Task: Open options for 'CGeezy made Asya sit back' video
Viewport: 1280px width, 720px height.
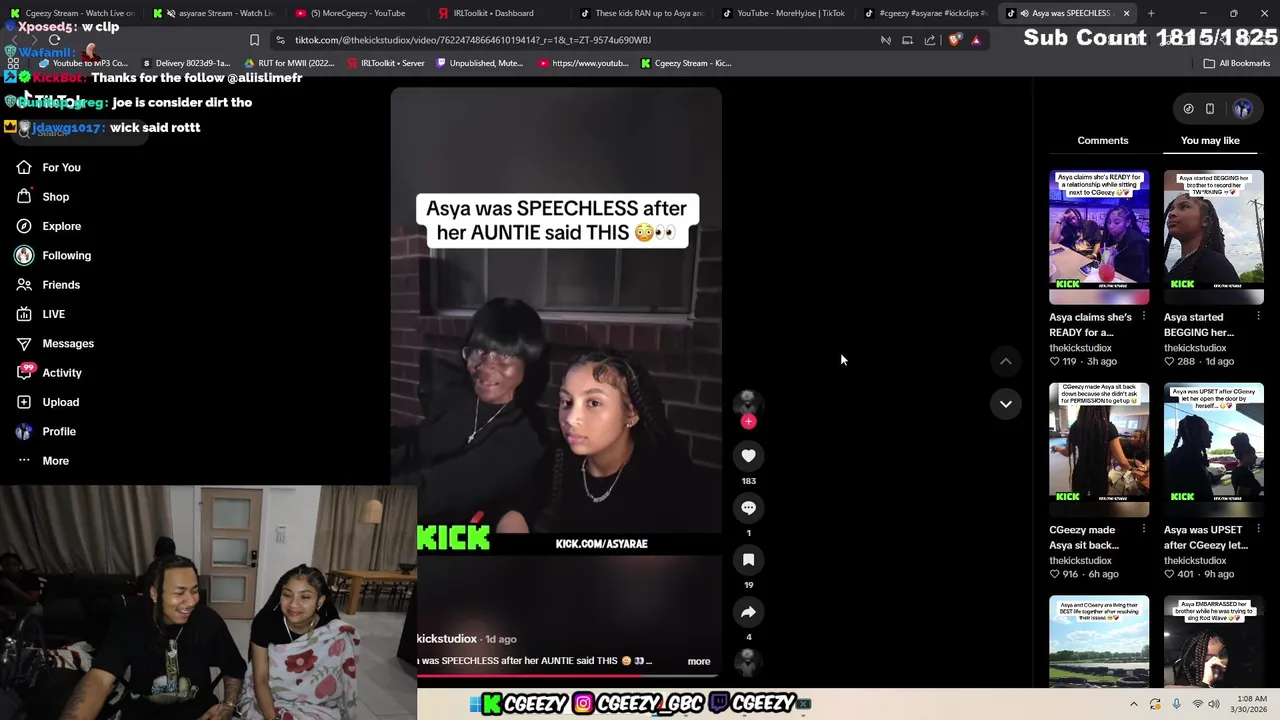Action: coord(1143,530)
